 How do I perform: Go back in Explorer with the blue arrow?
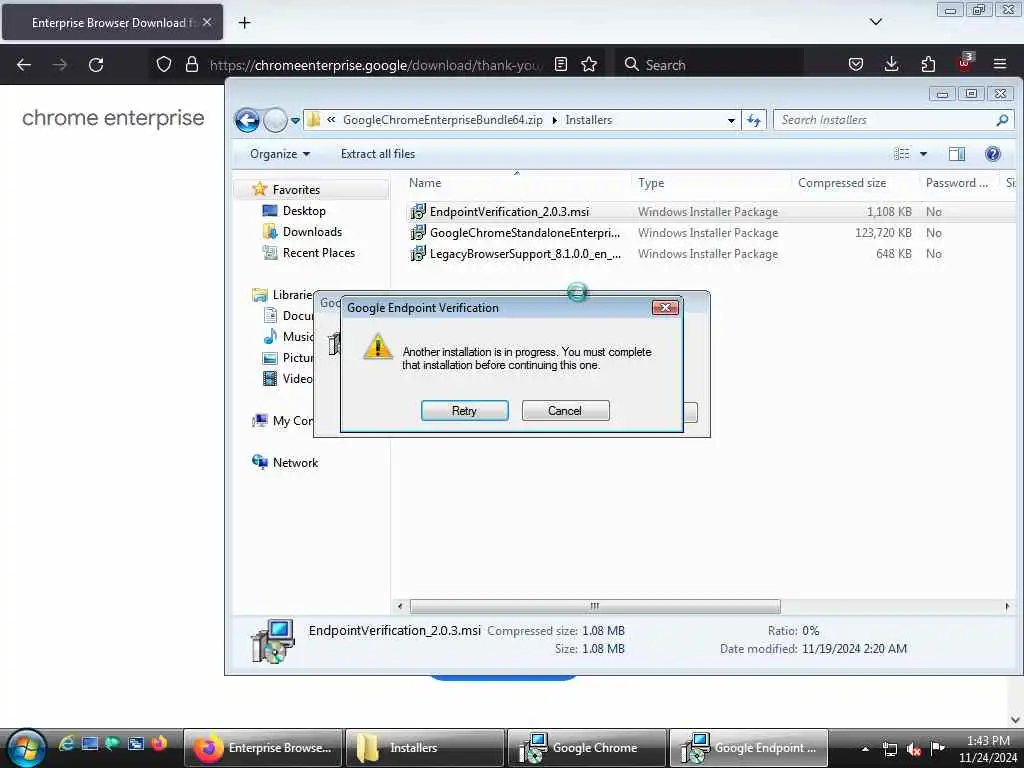248,120
